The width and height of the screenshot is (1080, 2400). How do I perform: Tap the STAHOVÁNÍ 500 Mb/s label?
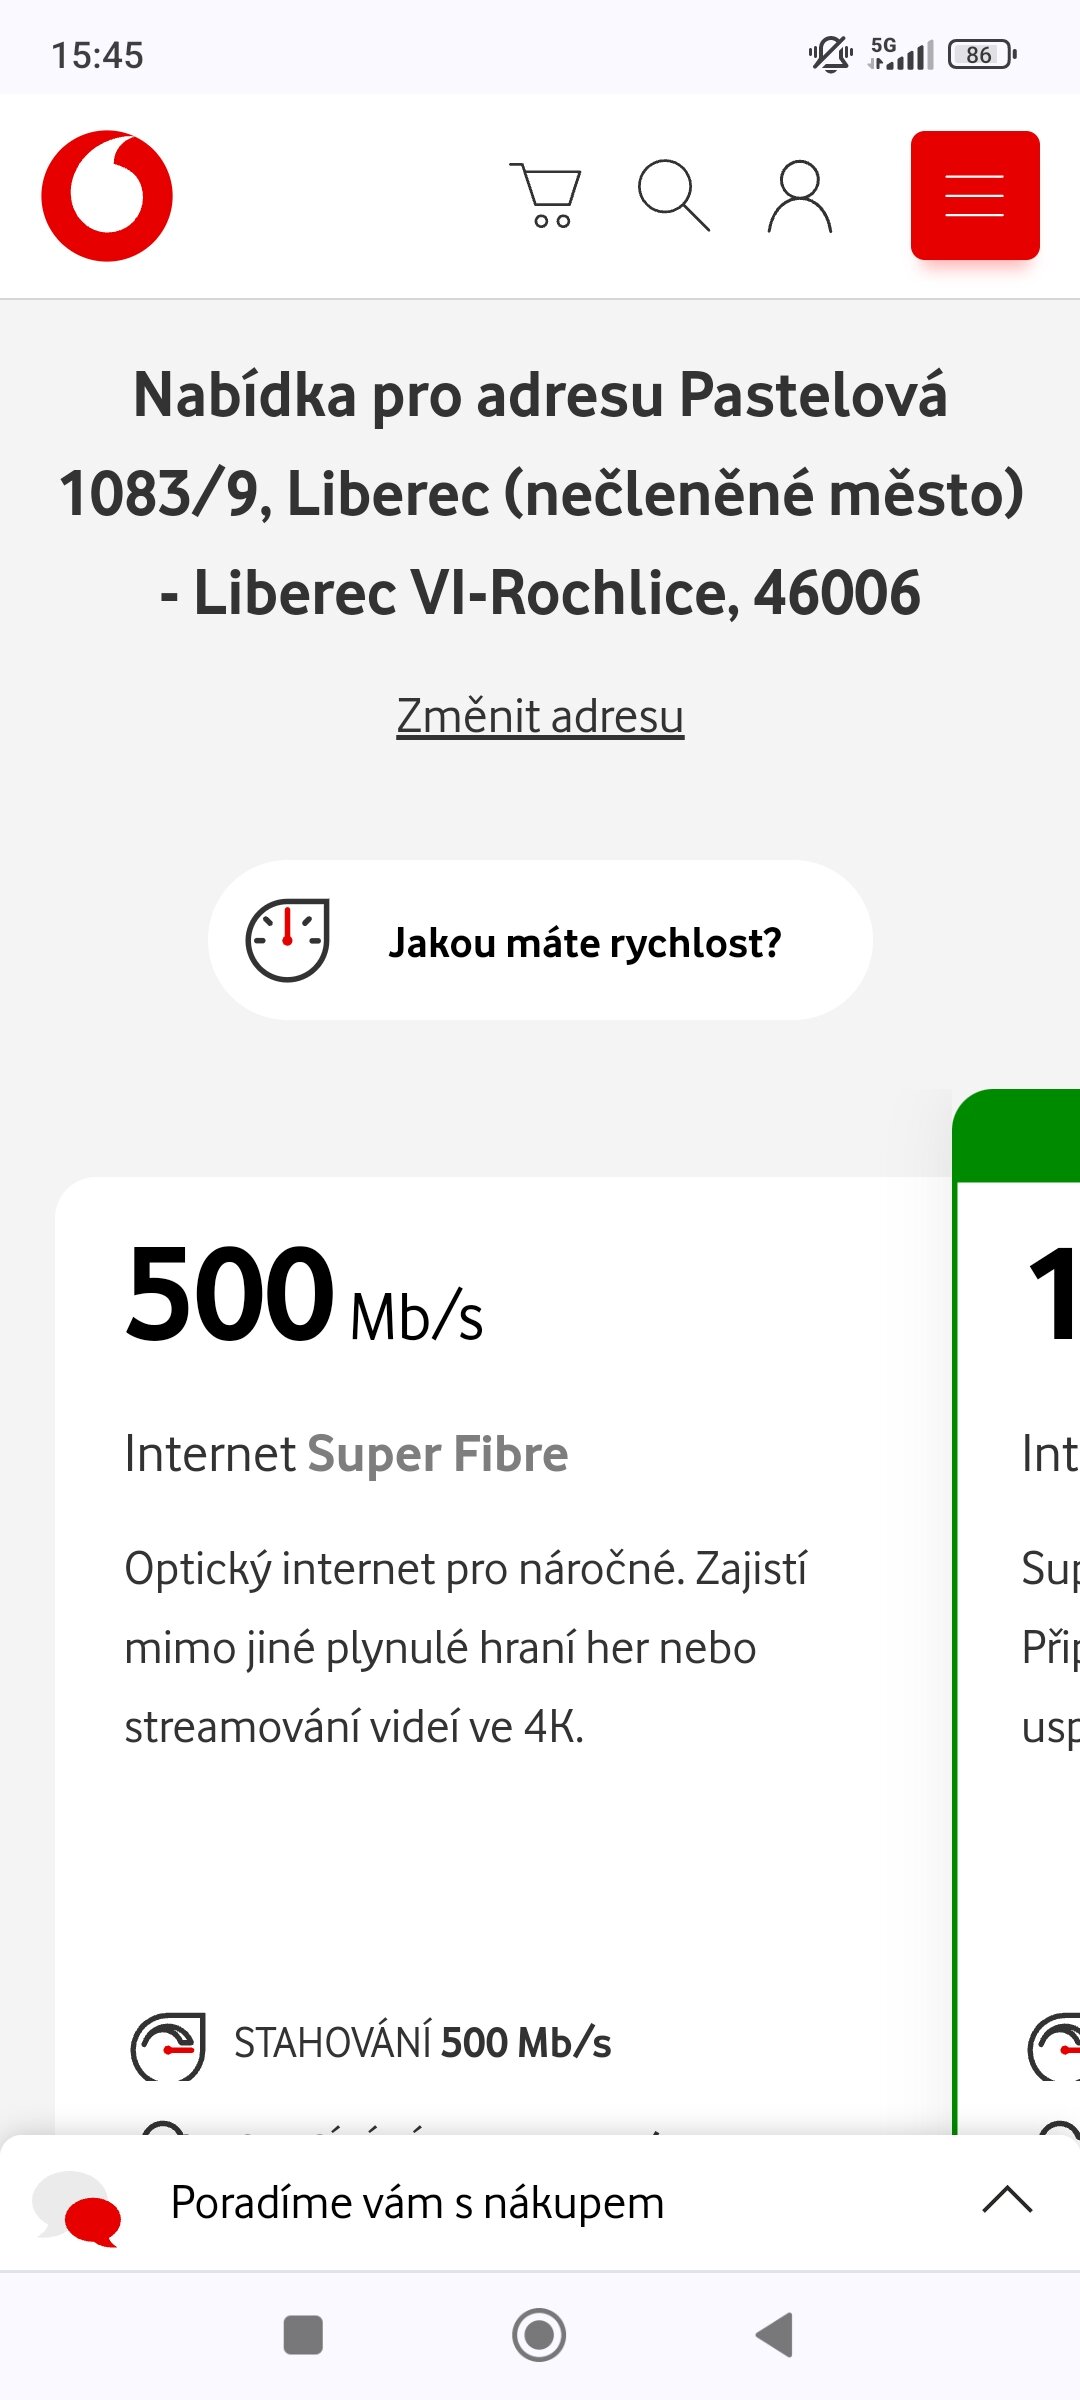[x=422, y=2043]
